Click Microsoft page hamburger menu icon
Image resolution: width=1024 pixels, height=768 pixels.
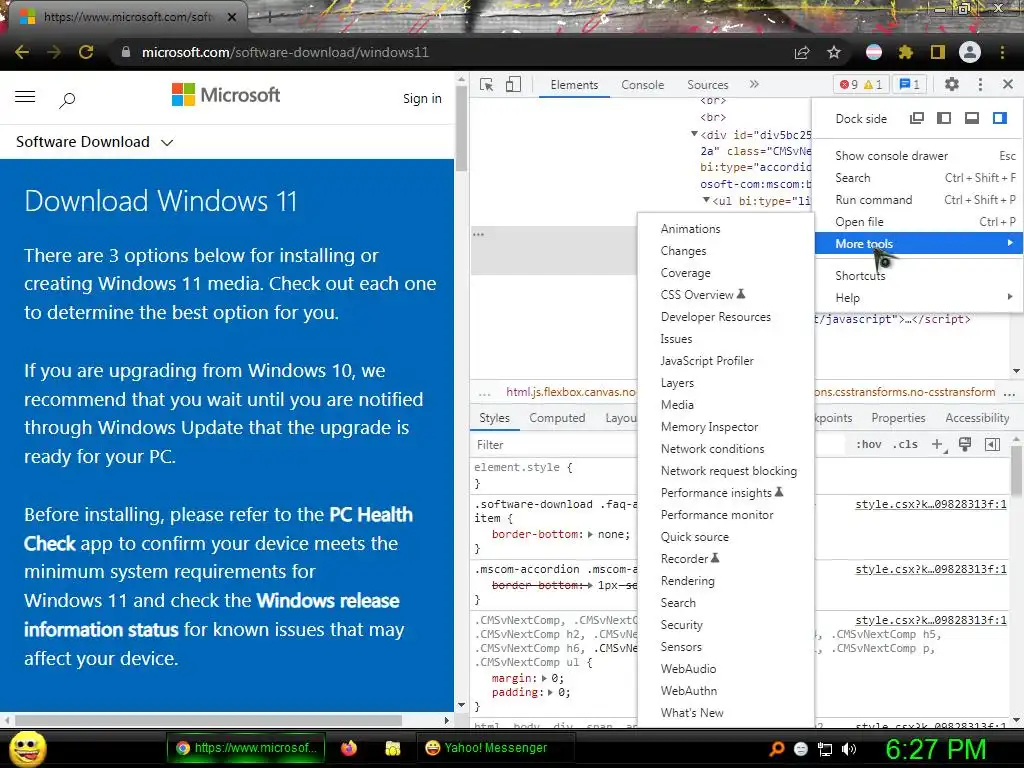pos(25,97)
